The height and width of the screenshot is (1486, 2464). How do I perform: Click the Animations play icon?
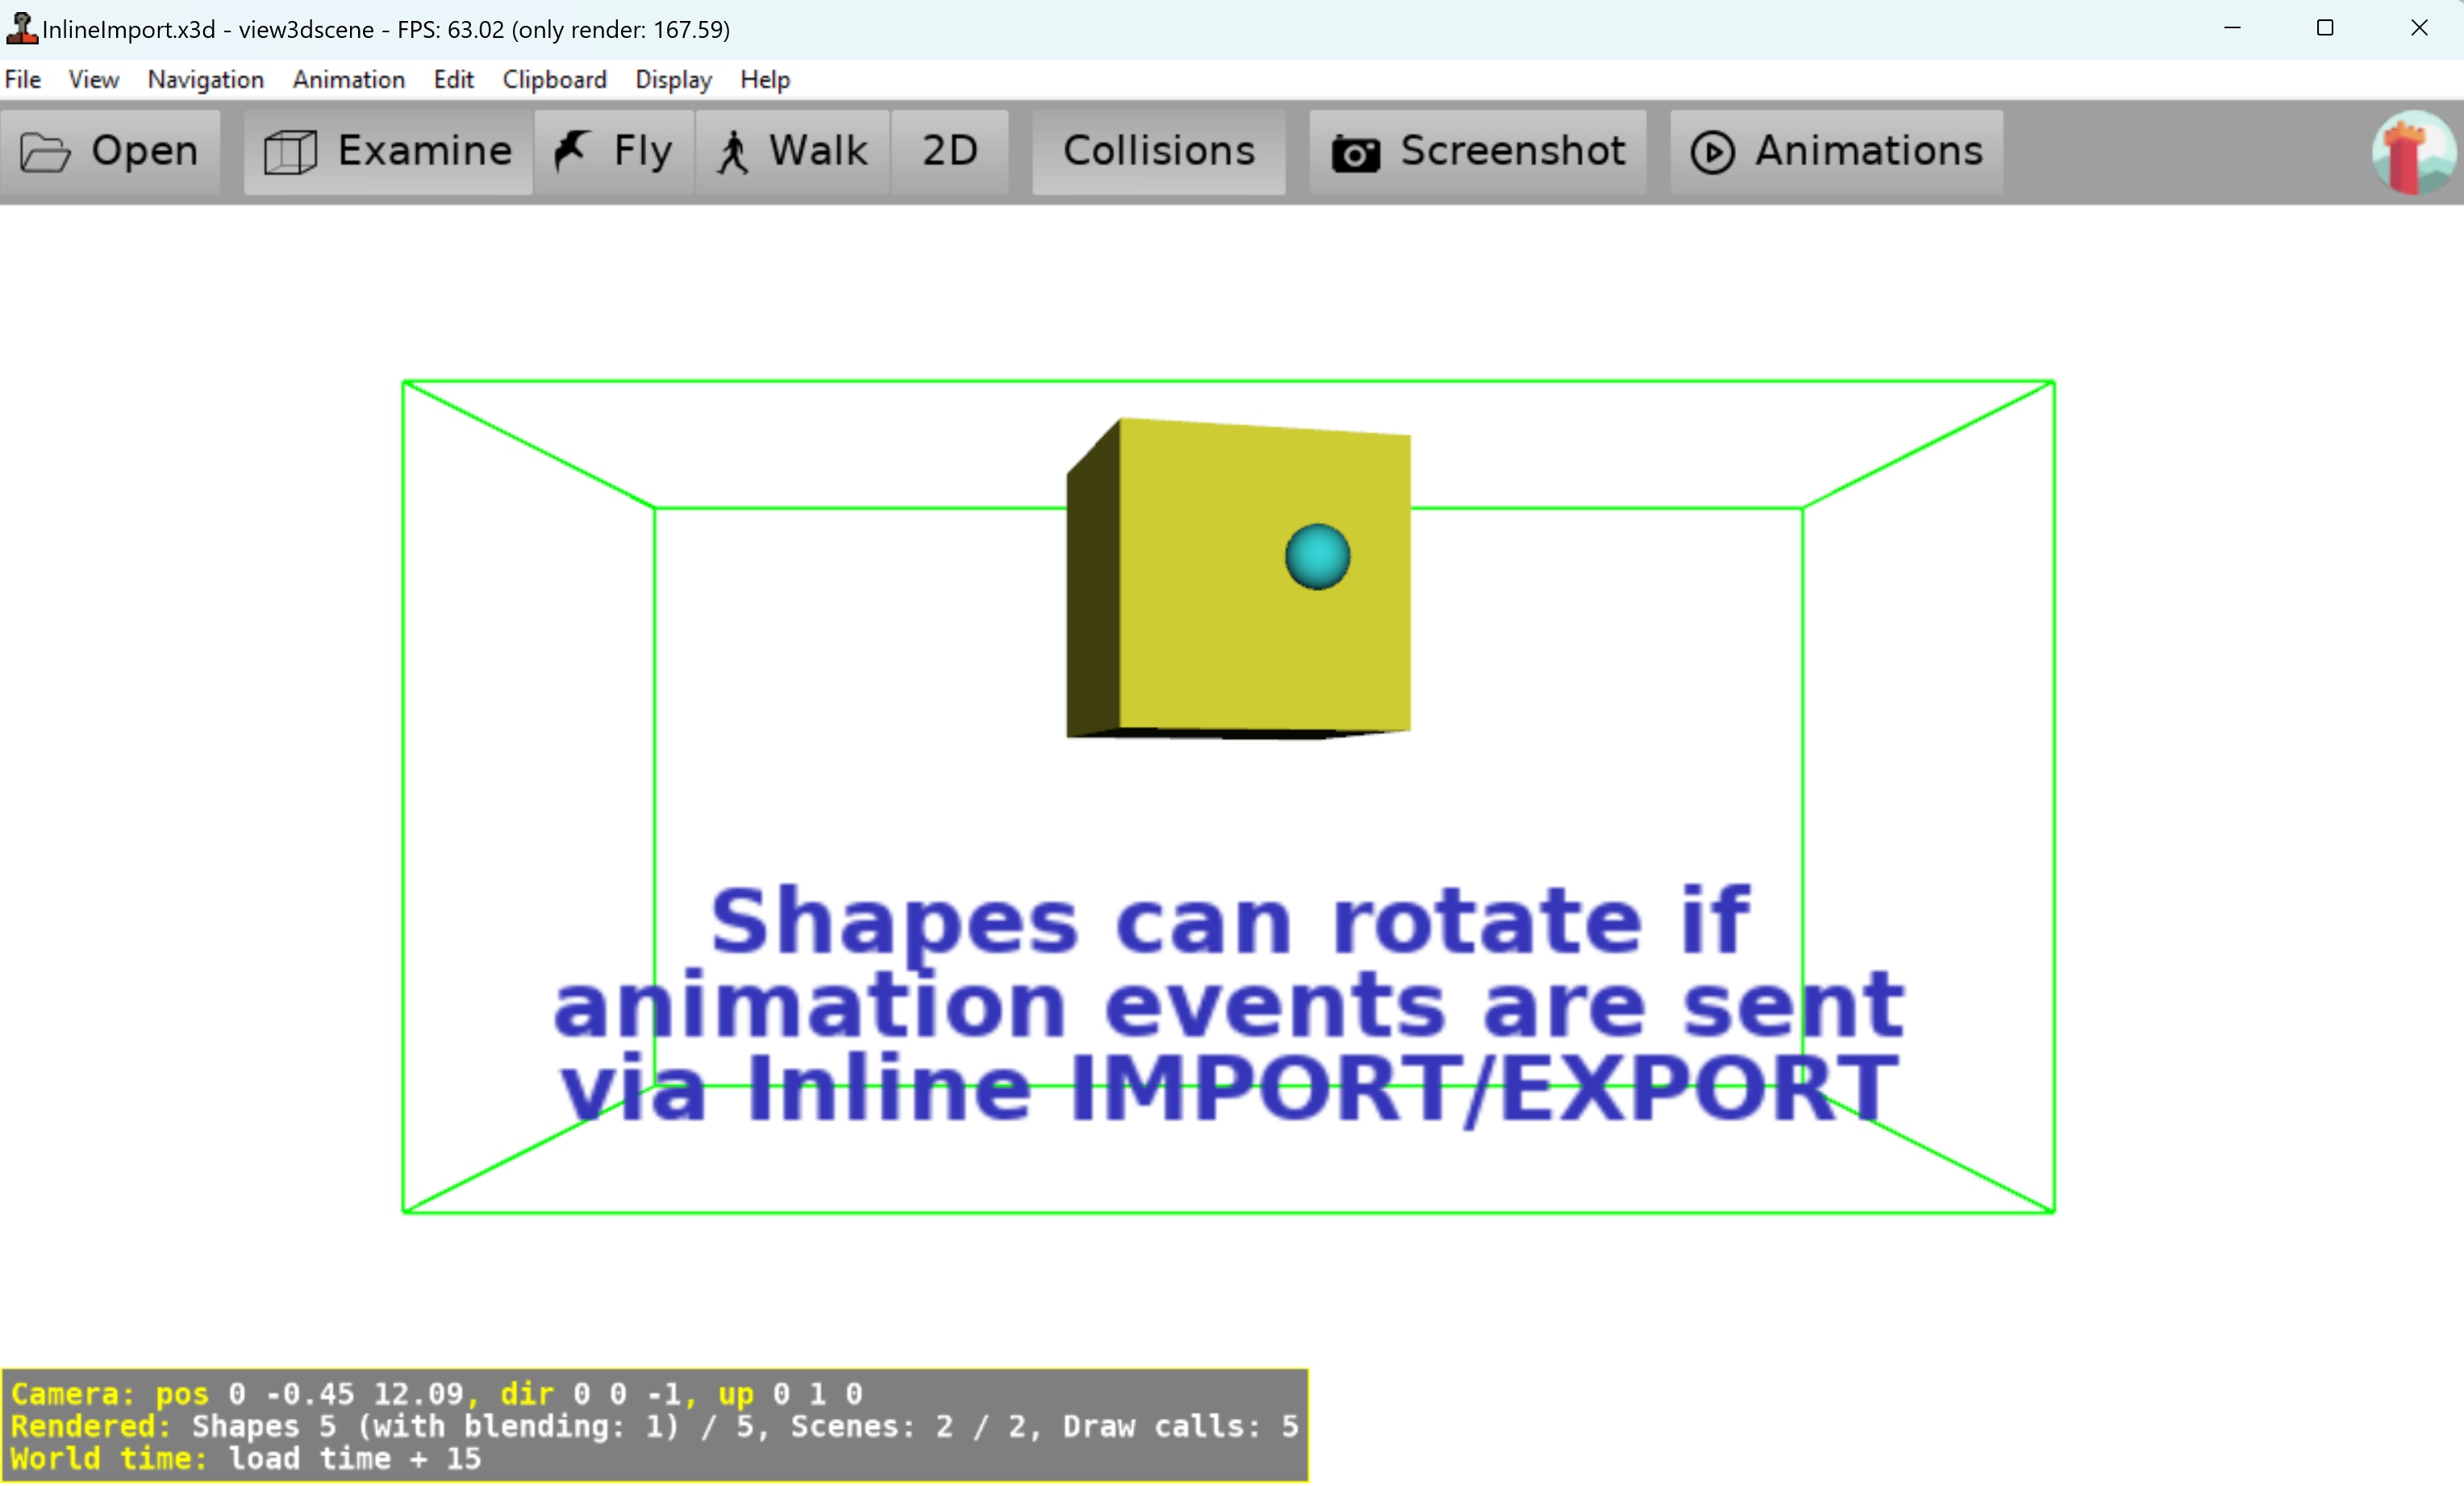pos(1712,152)
